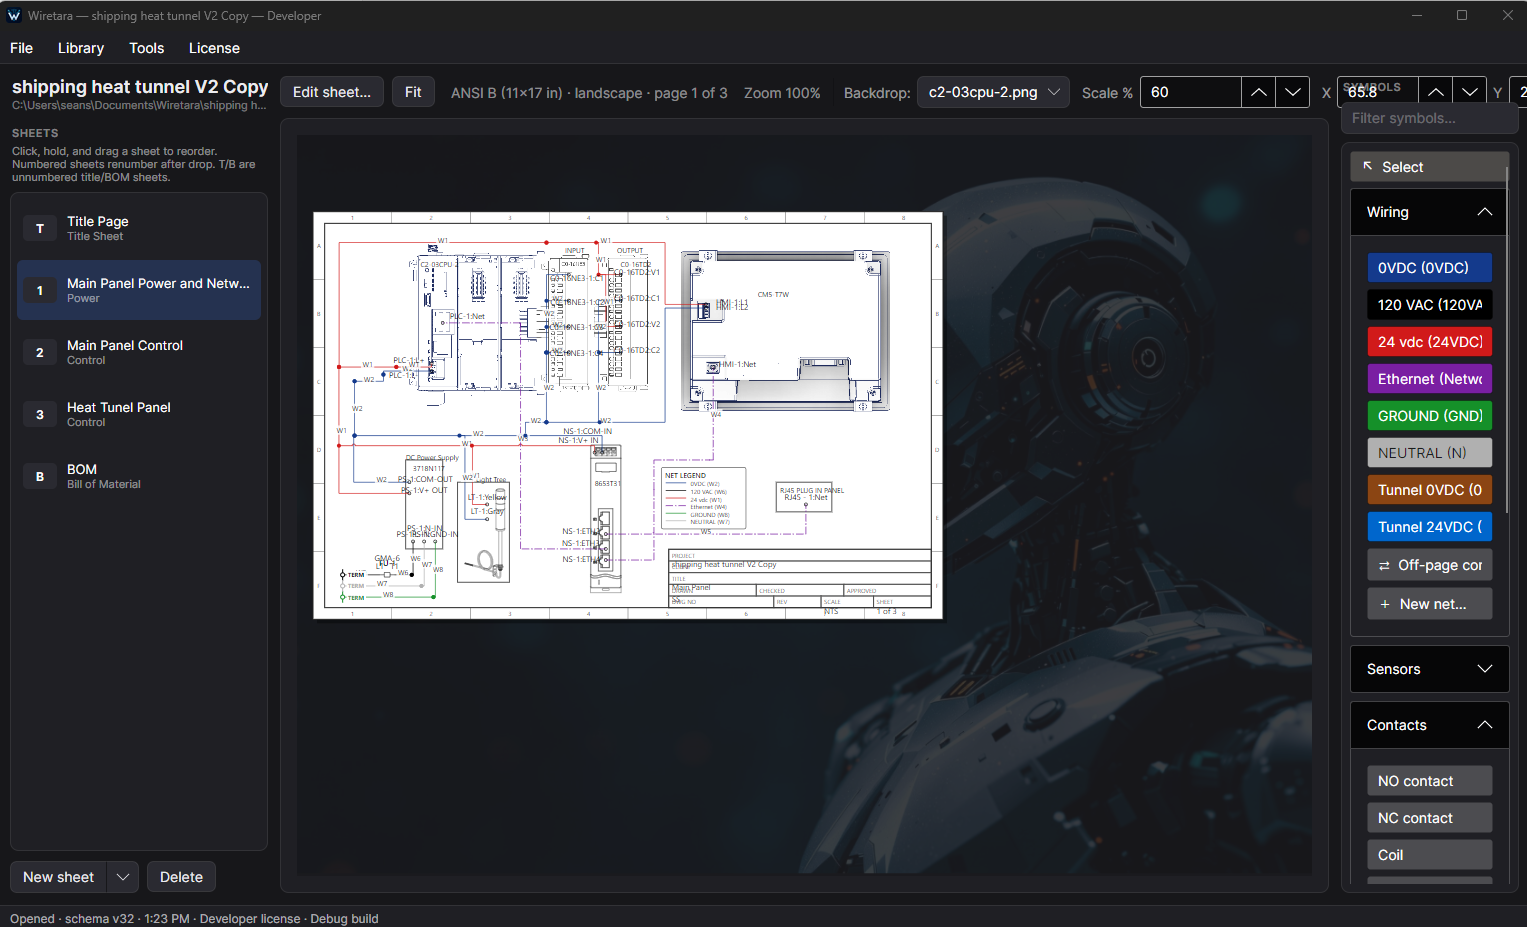This screenshot has height=927, width=1527.
Task: Open the Library menu
Action: (x=81, y=48)
